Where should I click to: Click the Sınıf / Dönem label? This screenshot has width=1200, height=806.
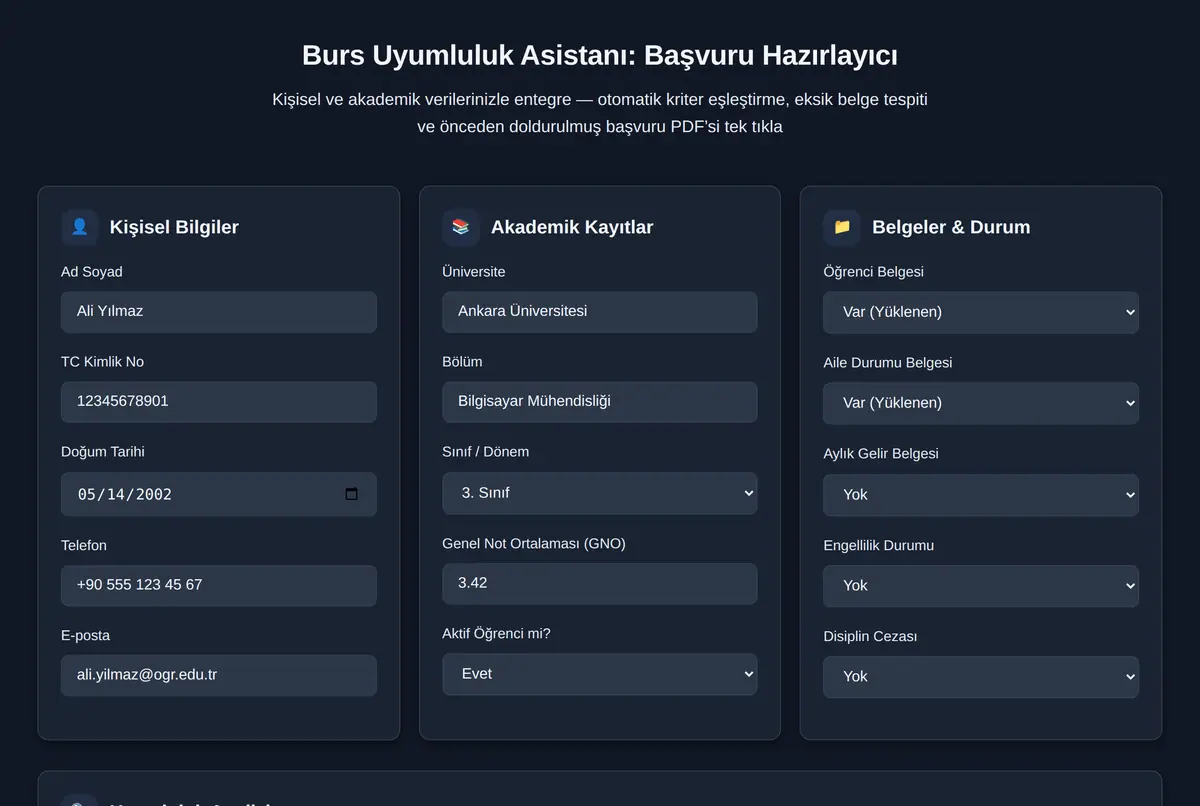point(486,452)
